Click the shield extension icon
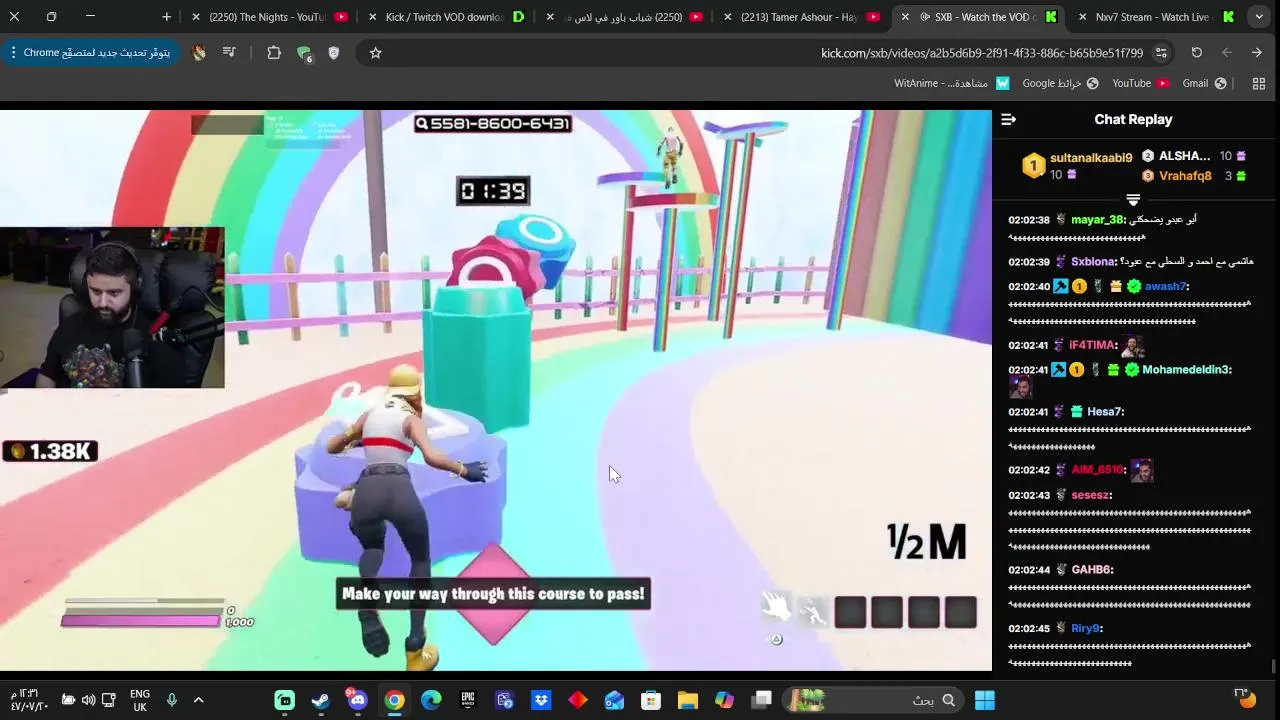The image size is (1280, 720). (x=334, y=53)
